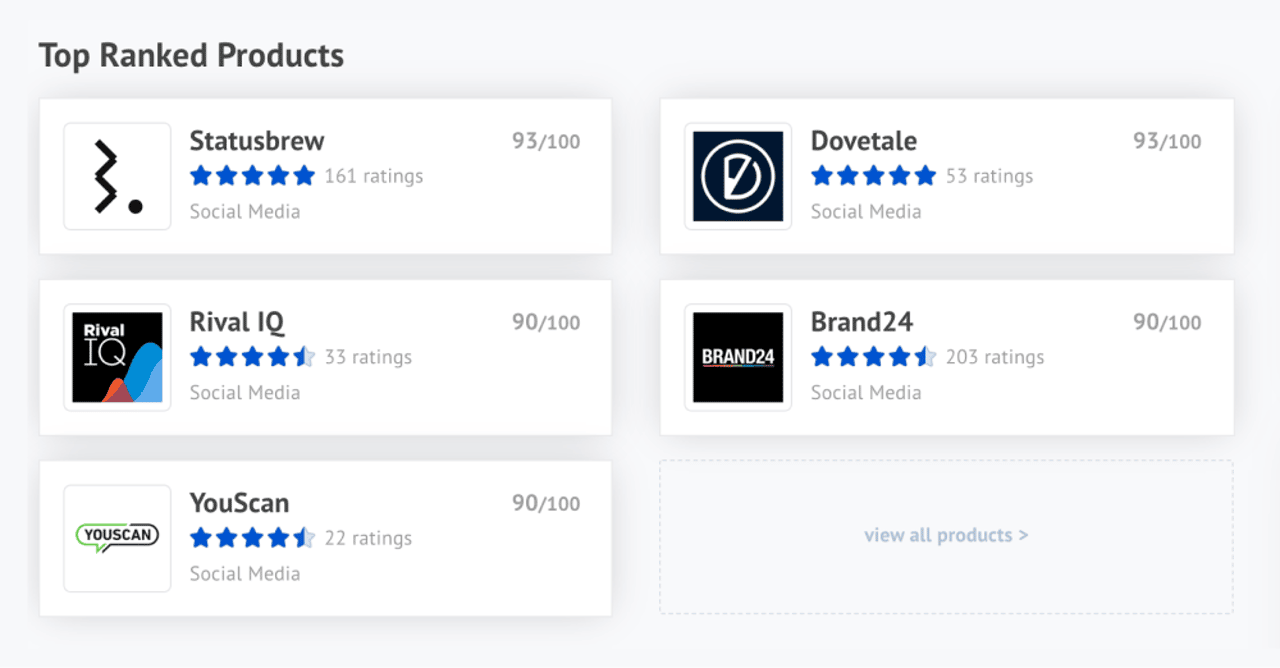This screenshot has height=668, width=1280.
Task: Click Dovetale's 53 ratings text
Action: tap(989, 176)
